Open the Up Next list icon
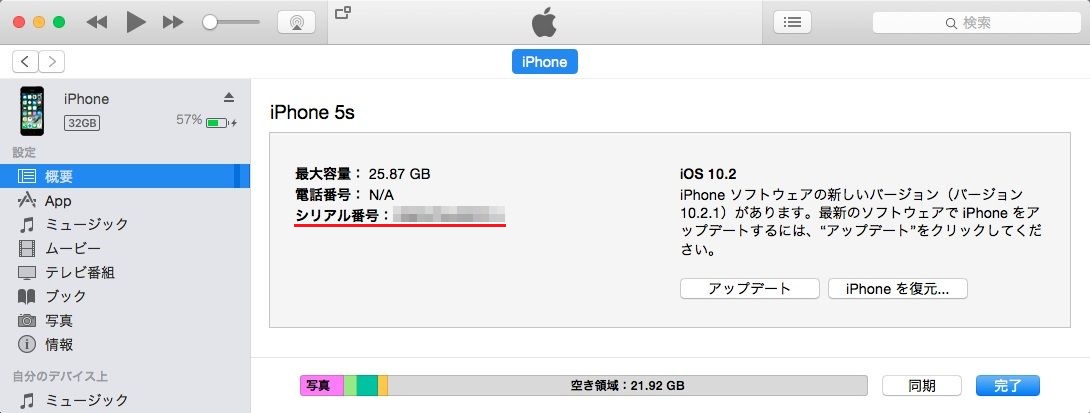Image resolution: width=1090 pixels, height=413 pixels. click(792, 22)
